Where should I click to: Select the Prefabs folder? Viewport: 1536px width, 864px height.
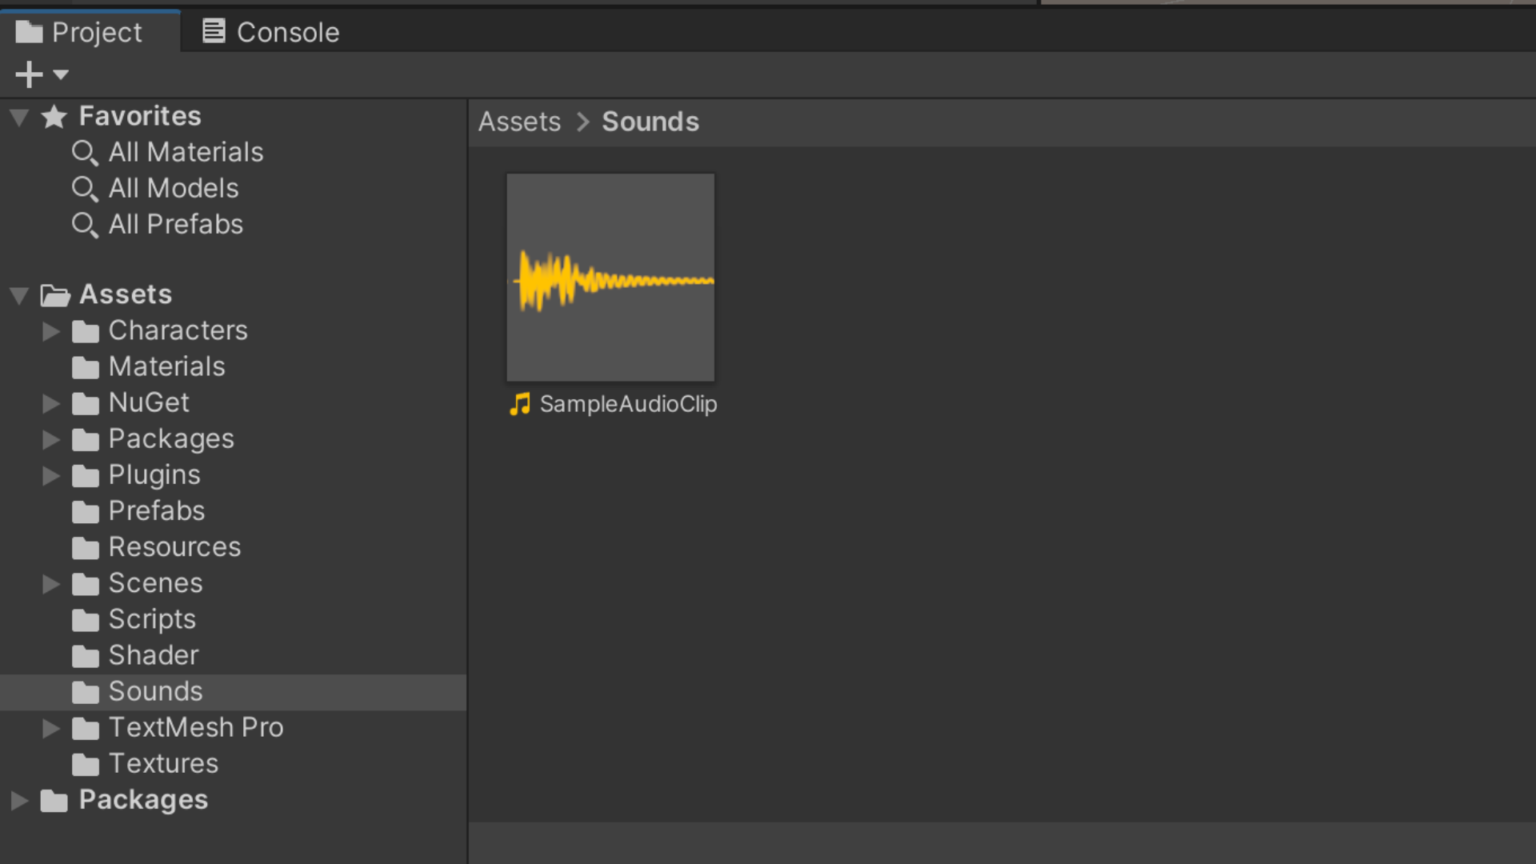tap(154, 511)
